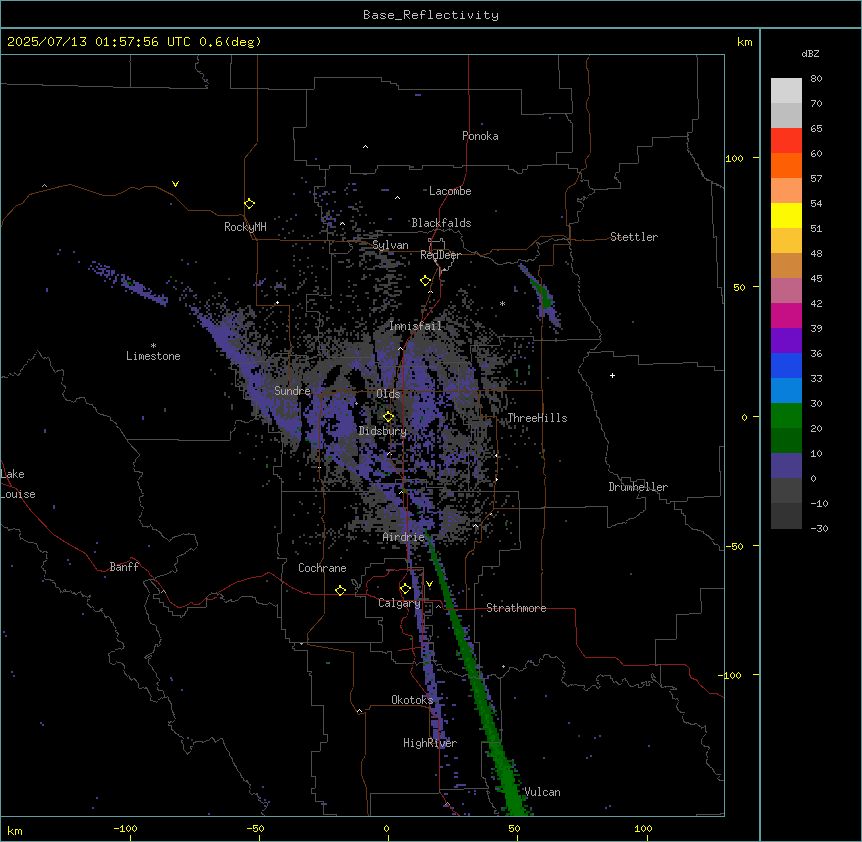This screenshot has height=842, width=862.
Task: Click the Ponoka city label
Action: tap(480, 136)
